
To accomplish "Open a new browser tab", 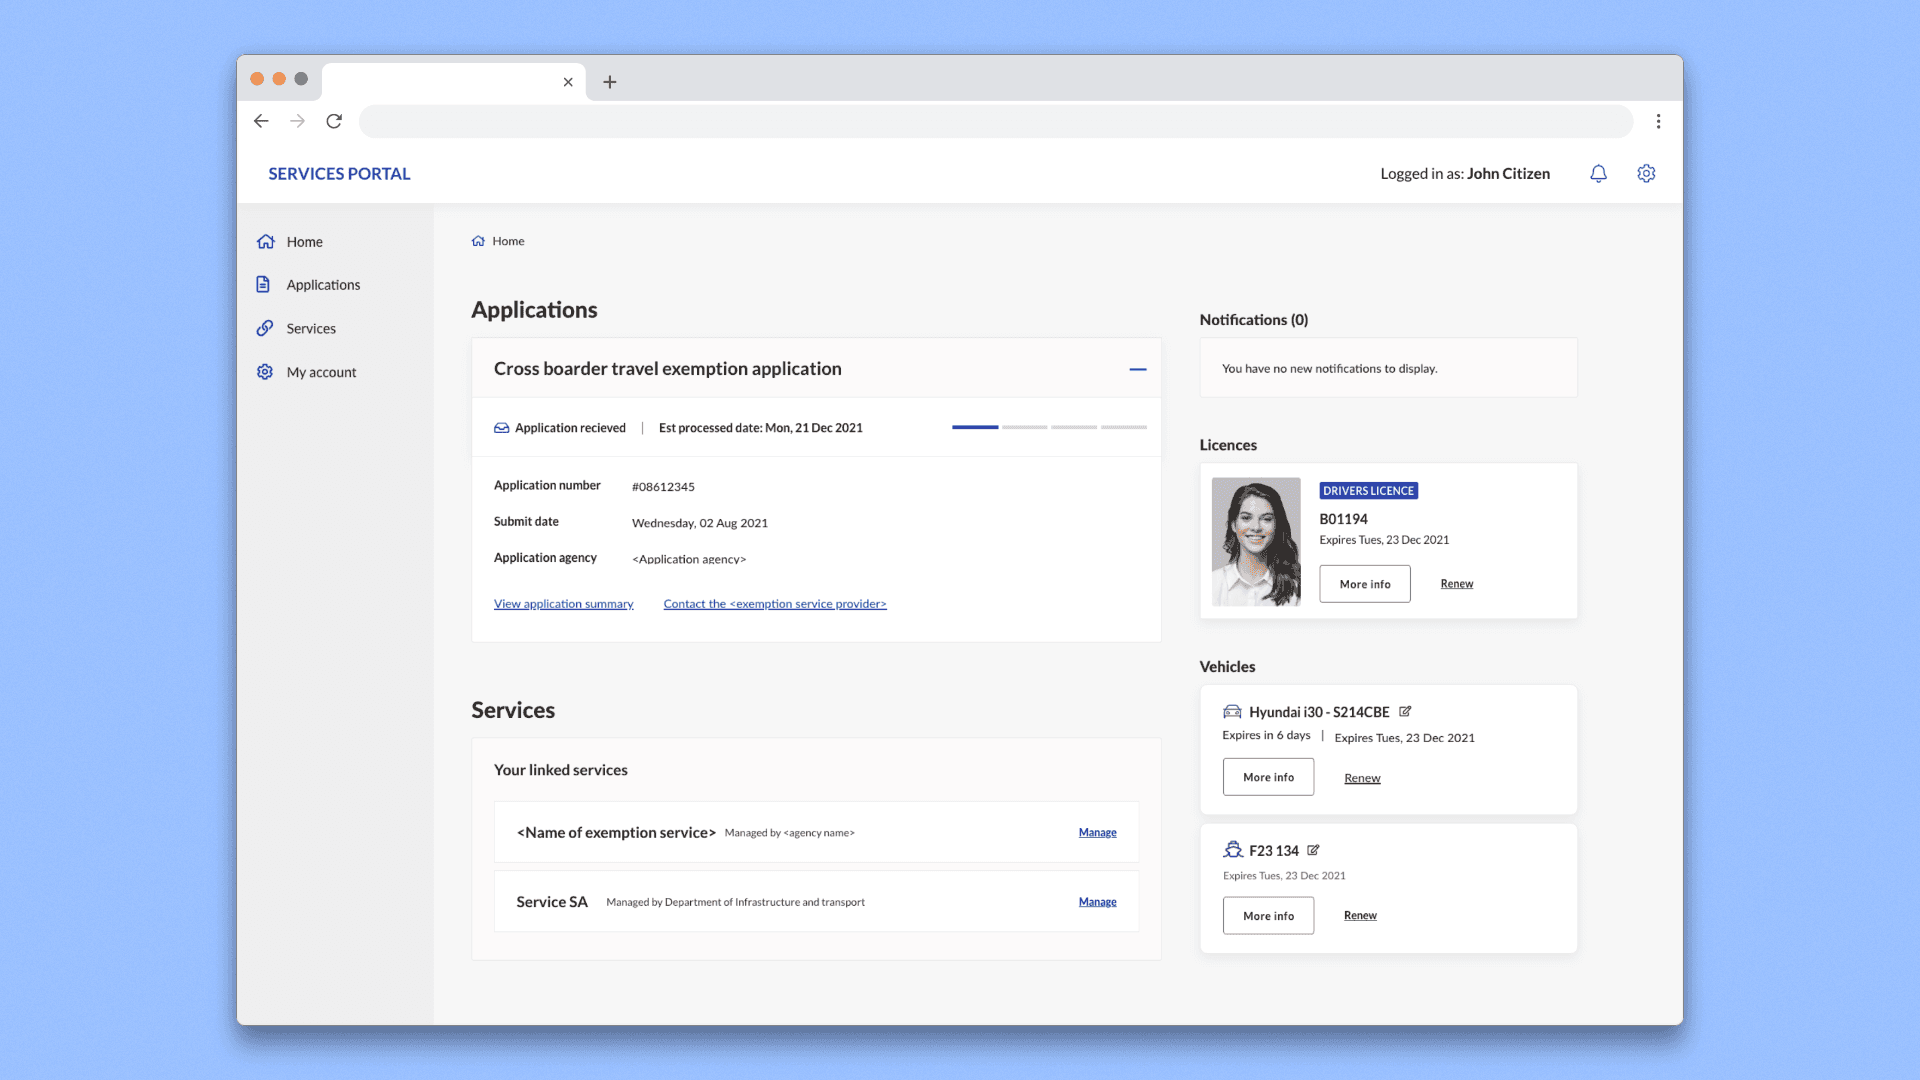I will click(609, 82).
